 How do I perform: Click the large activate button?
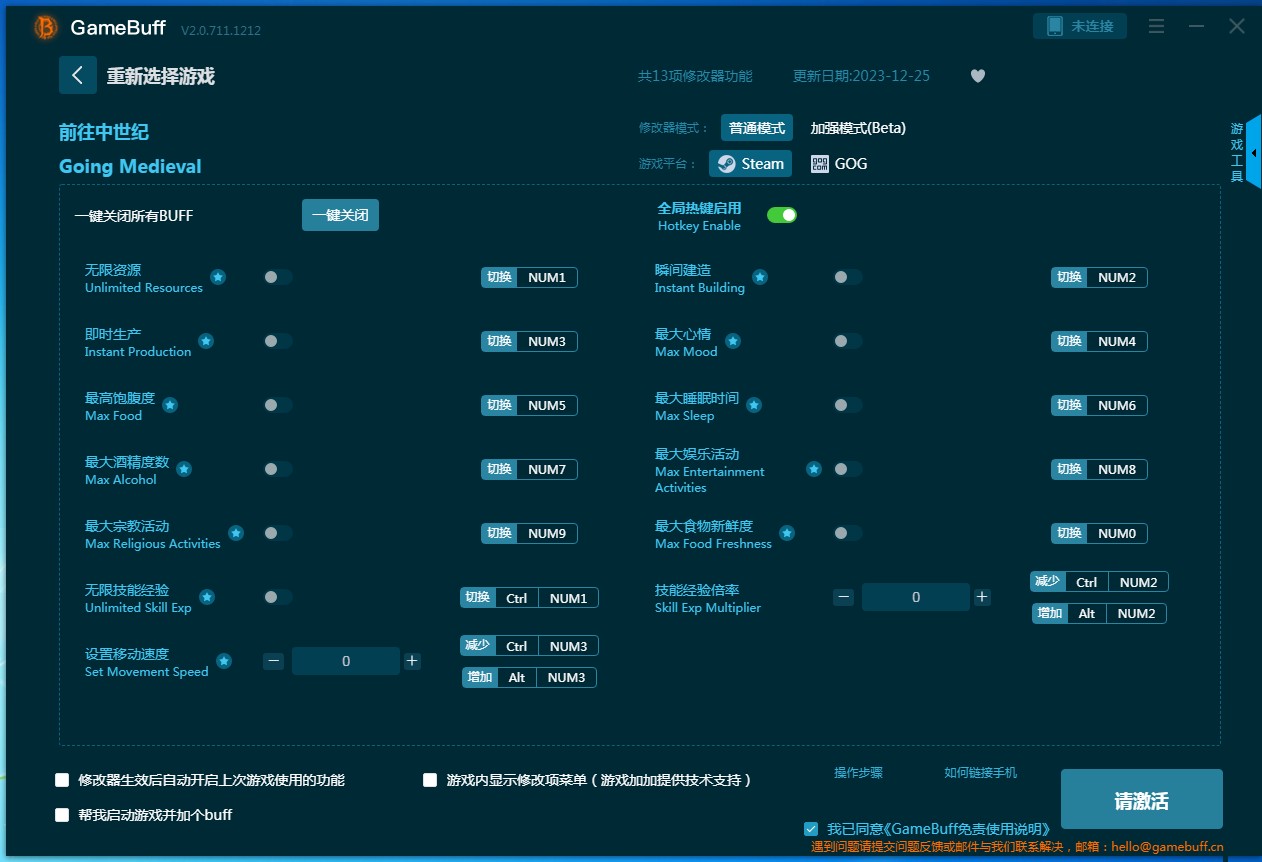[x=1141, y=800]
